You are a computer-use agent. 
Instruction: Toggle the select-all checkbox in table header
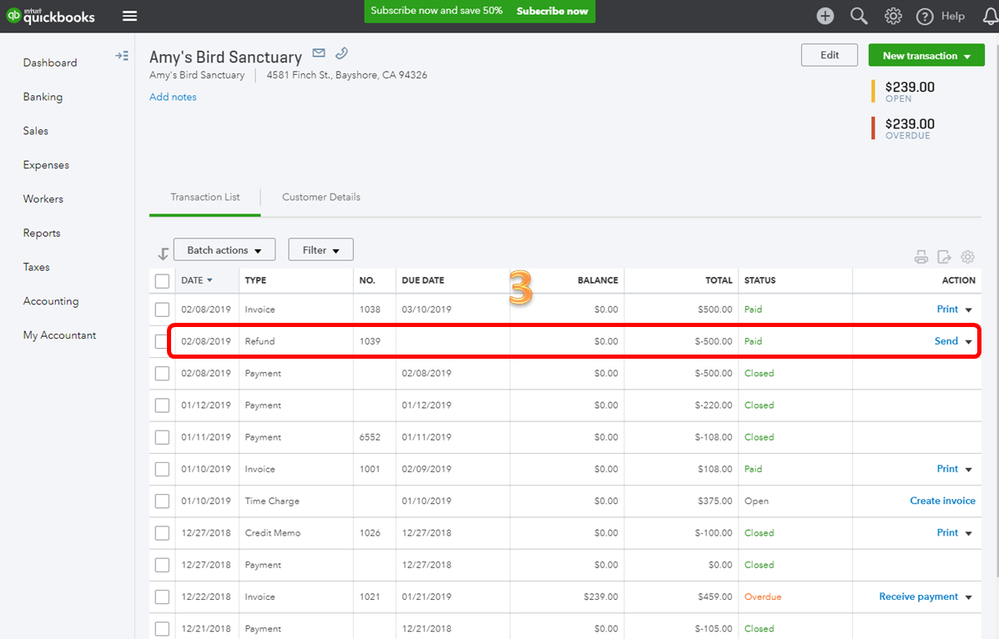(162, 281)
